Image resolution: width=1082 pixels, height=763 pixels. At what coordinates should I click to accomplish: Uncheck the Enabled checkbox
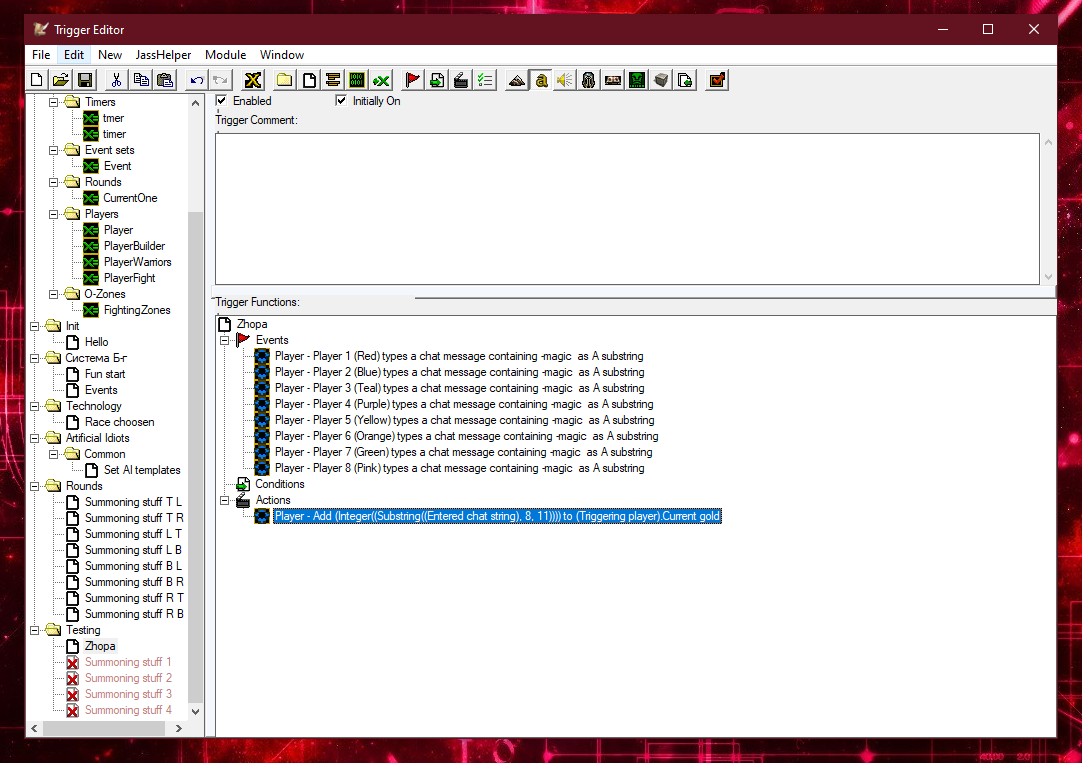pyautogui.click(x=222, y=101)
